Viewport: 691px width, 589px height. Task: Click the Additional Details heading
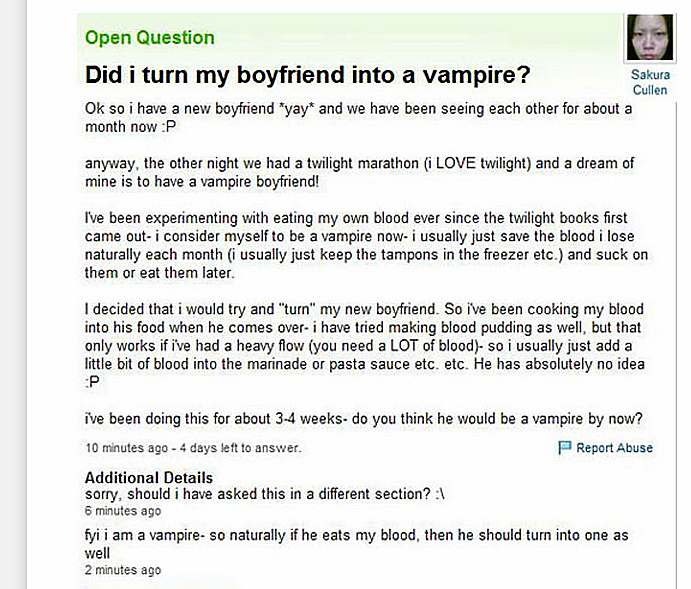pyautogui.click(x=149, y=478)
